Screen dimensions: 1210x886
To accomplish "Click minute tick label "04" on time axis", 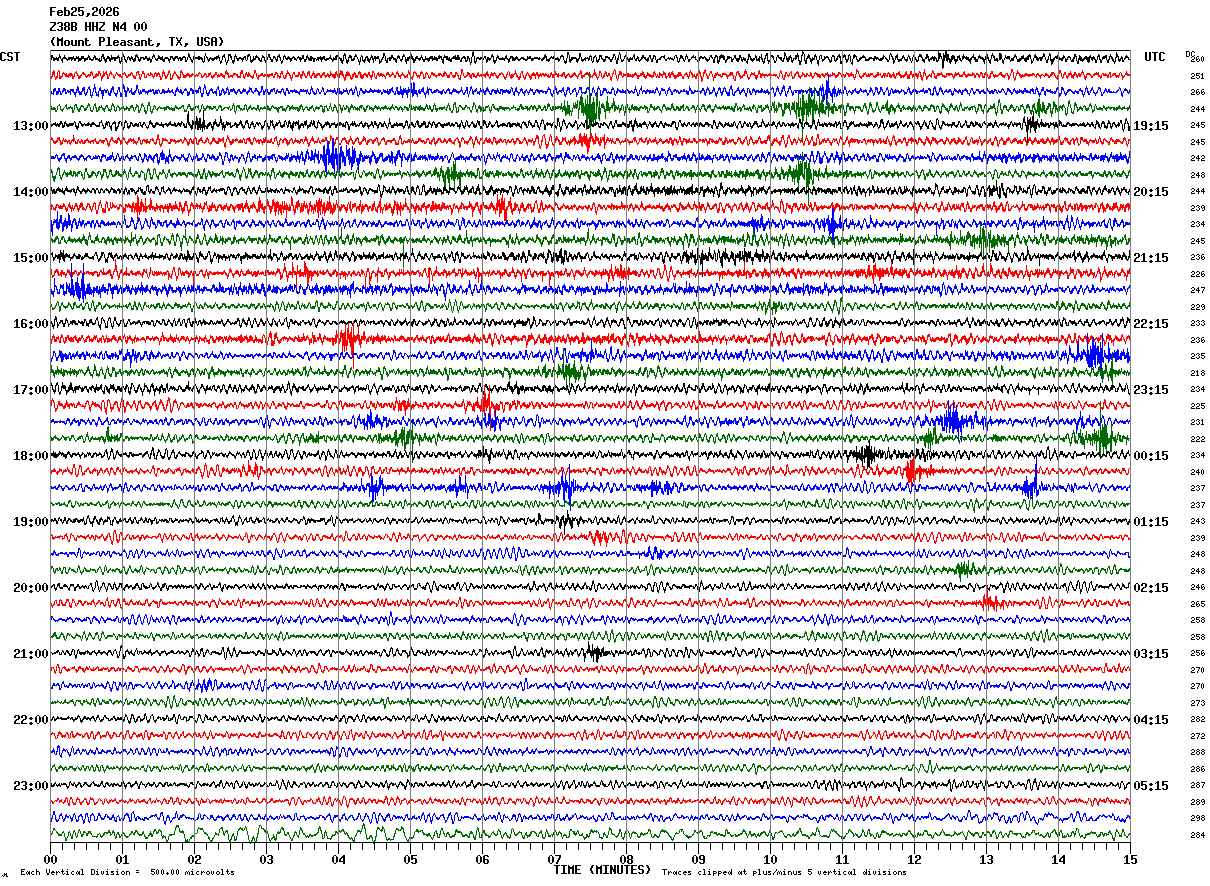I will pos(338,859).
